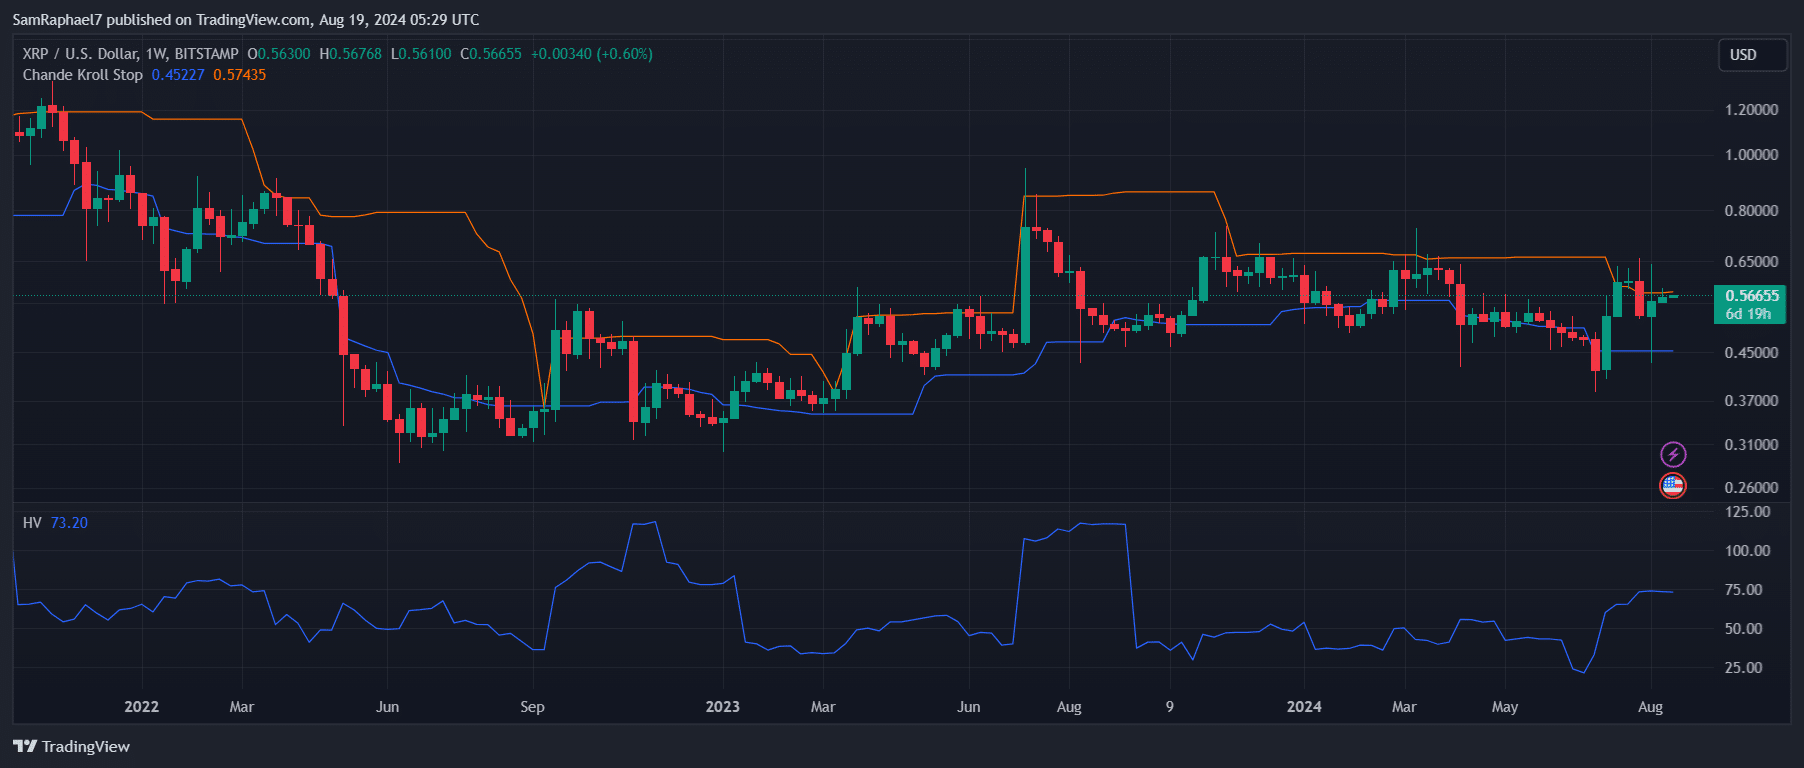The height and width of the screenshot is (768, 1804).
Task: Click the 100.00 HV axis label
Action: point(1748,551)
